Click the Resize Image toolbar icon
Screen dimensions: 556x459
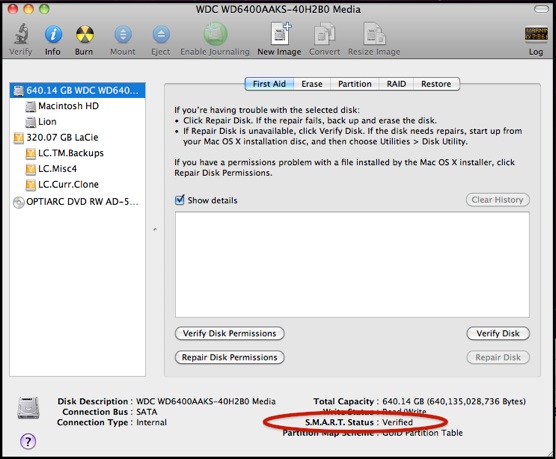point(374,34)
